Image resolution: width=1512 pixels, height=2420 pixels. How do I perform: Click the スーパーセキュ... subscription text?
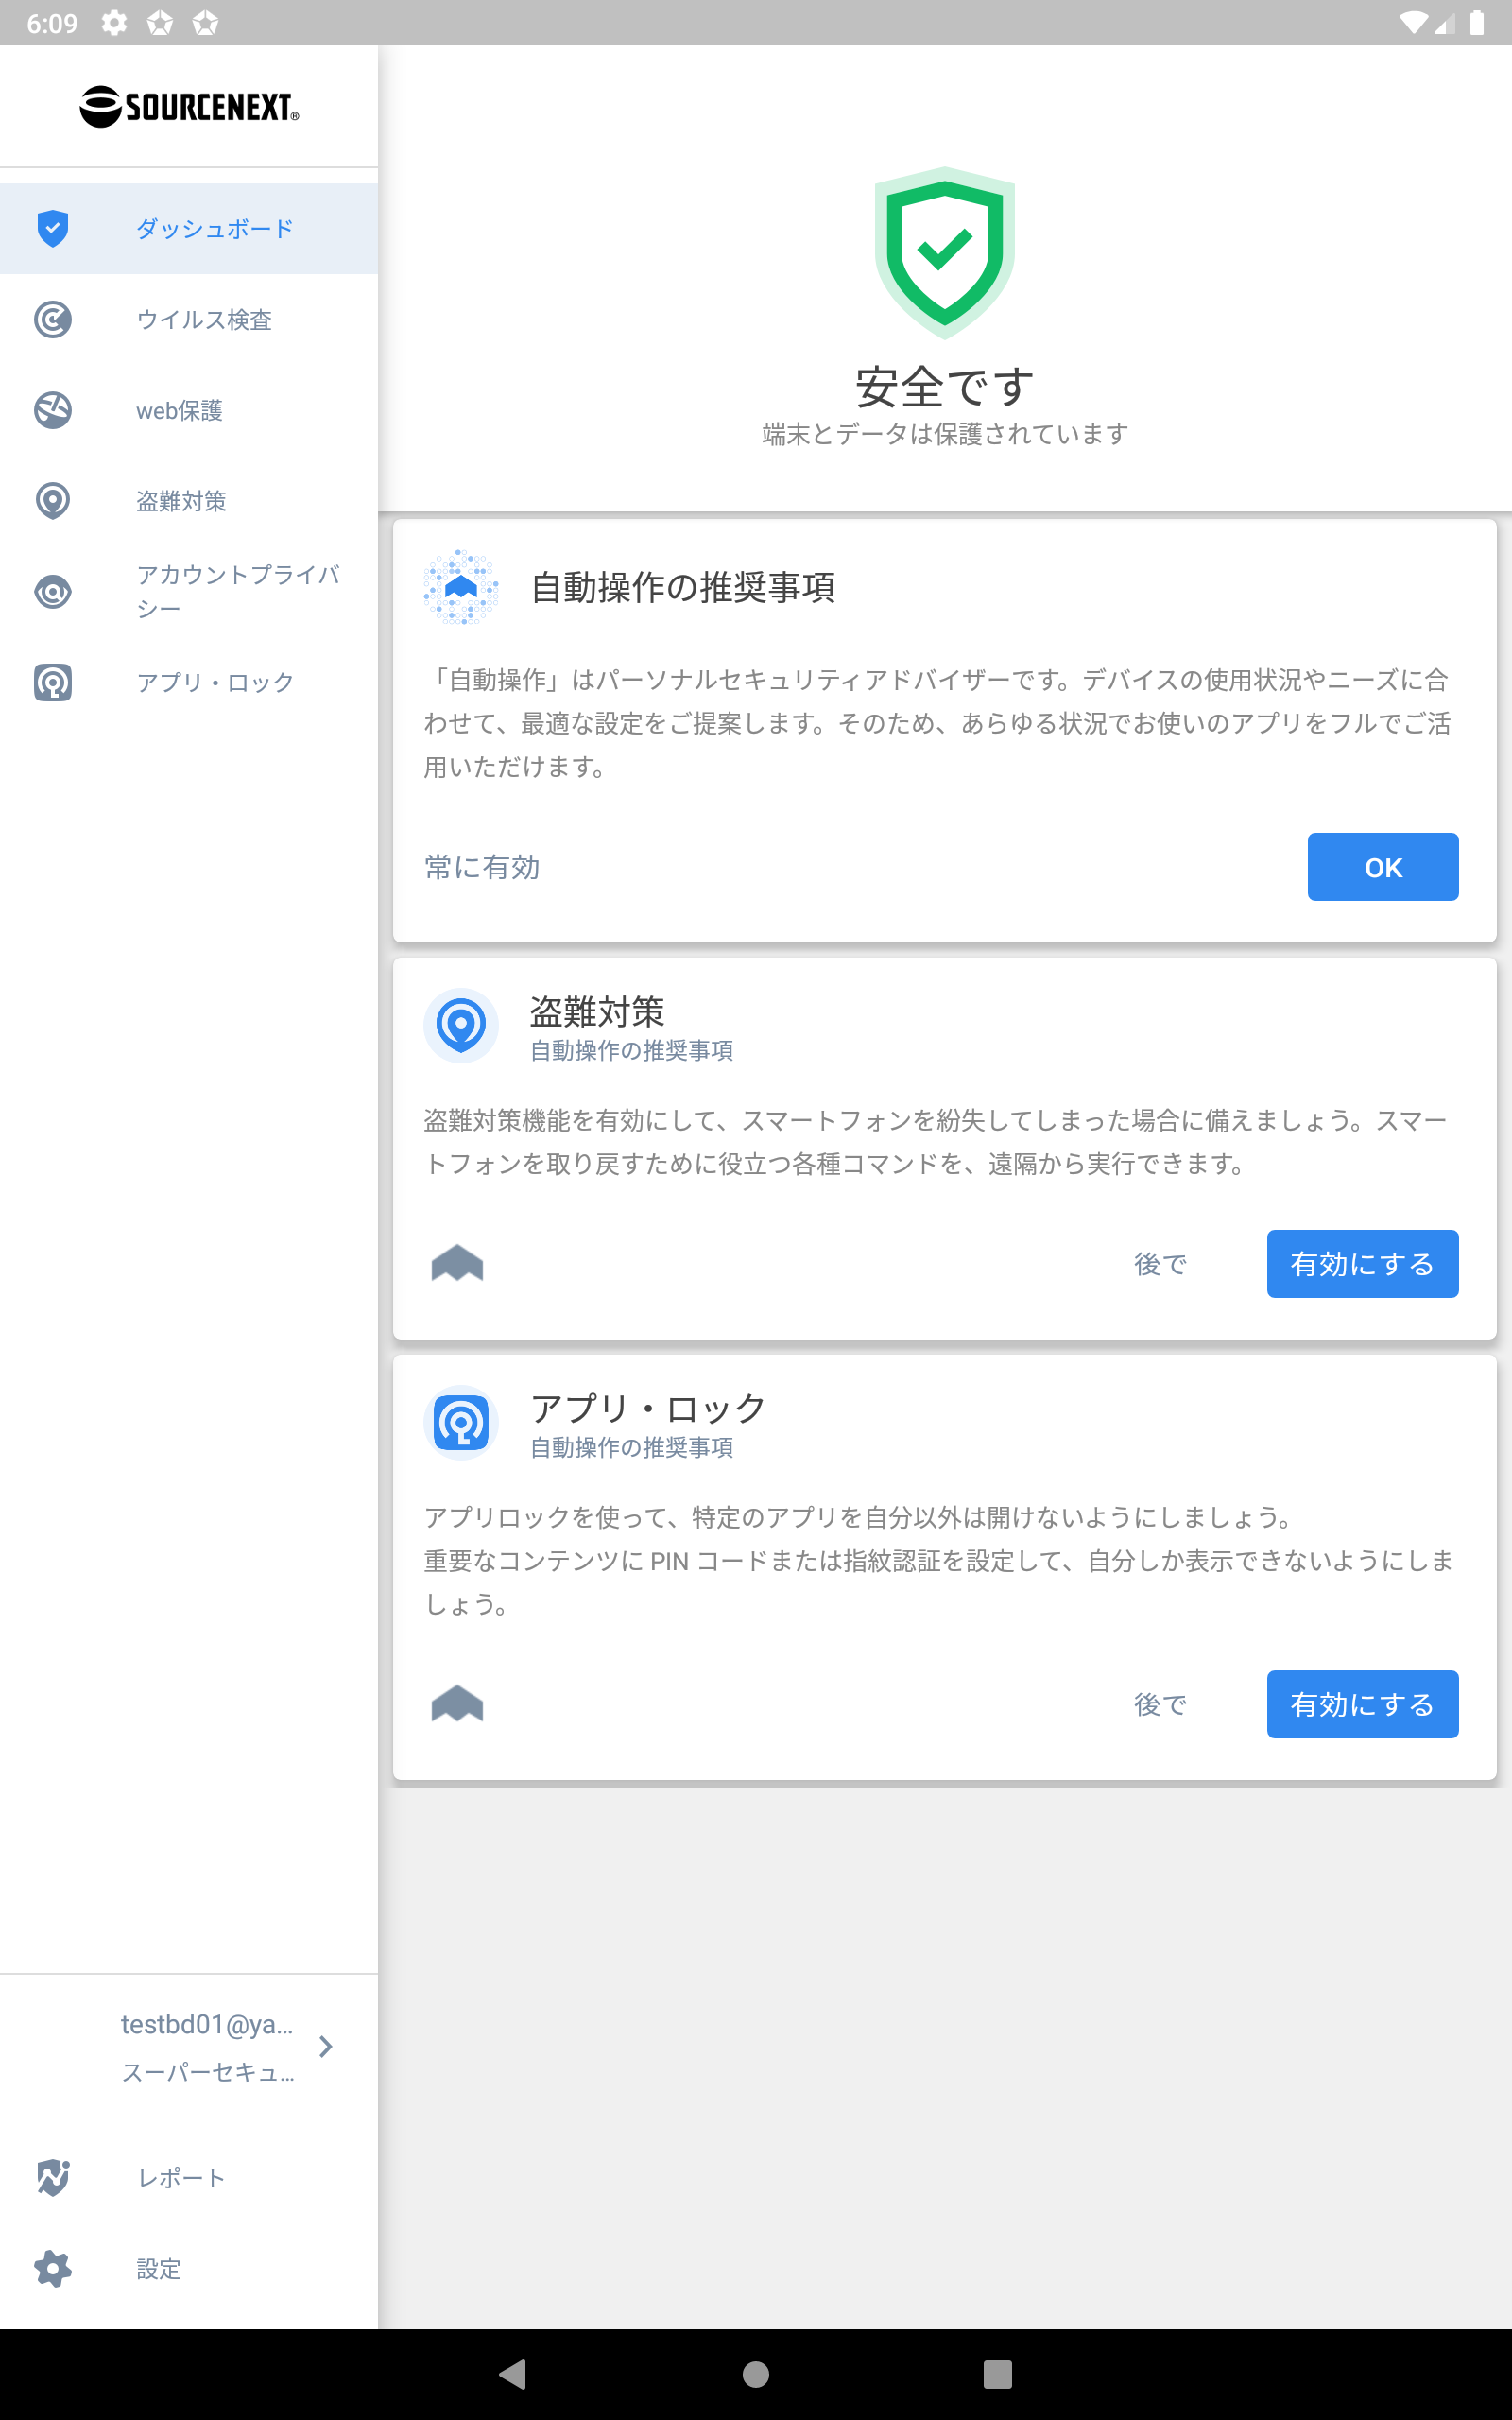pos(208,2072)
